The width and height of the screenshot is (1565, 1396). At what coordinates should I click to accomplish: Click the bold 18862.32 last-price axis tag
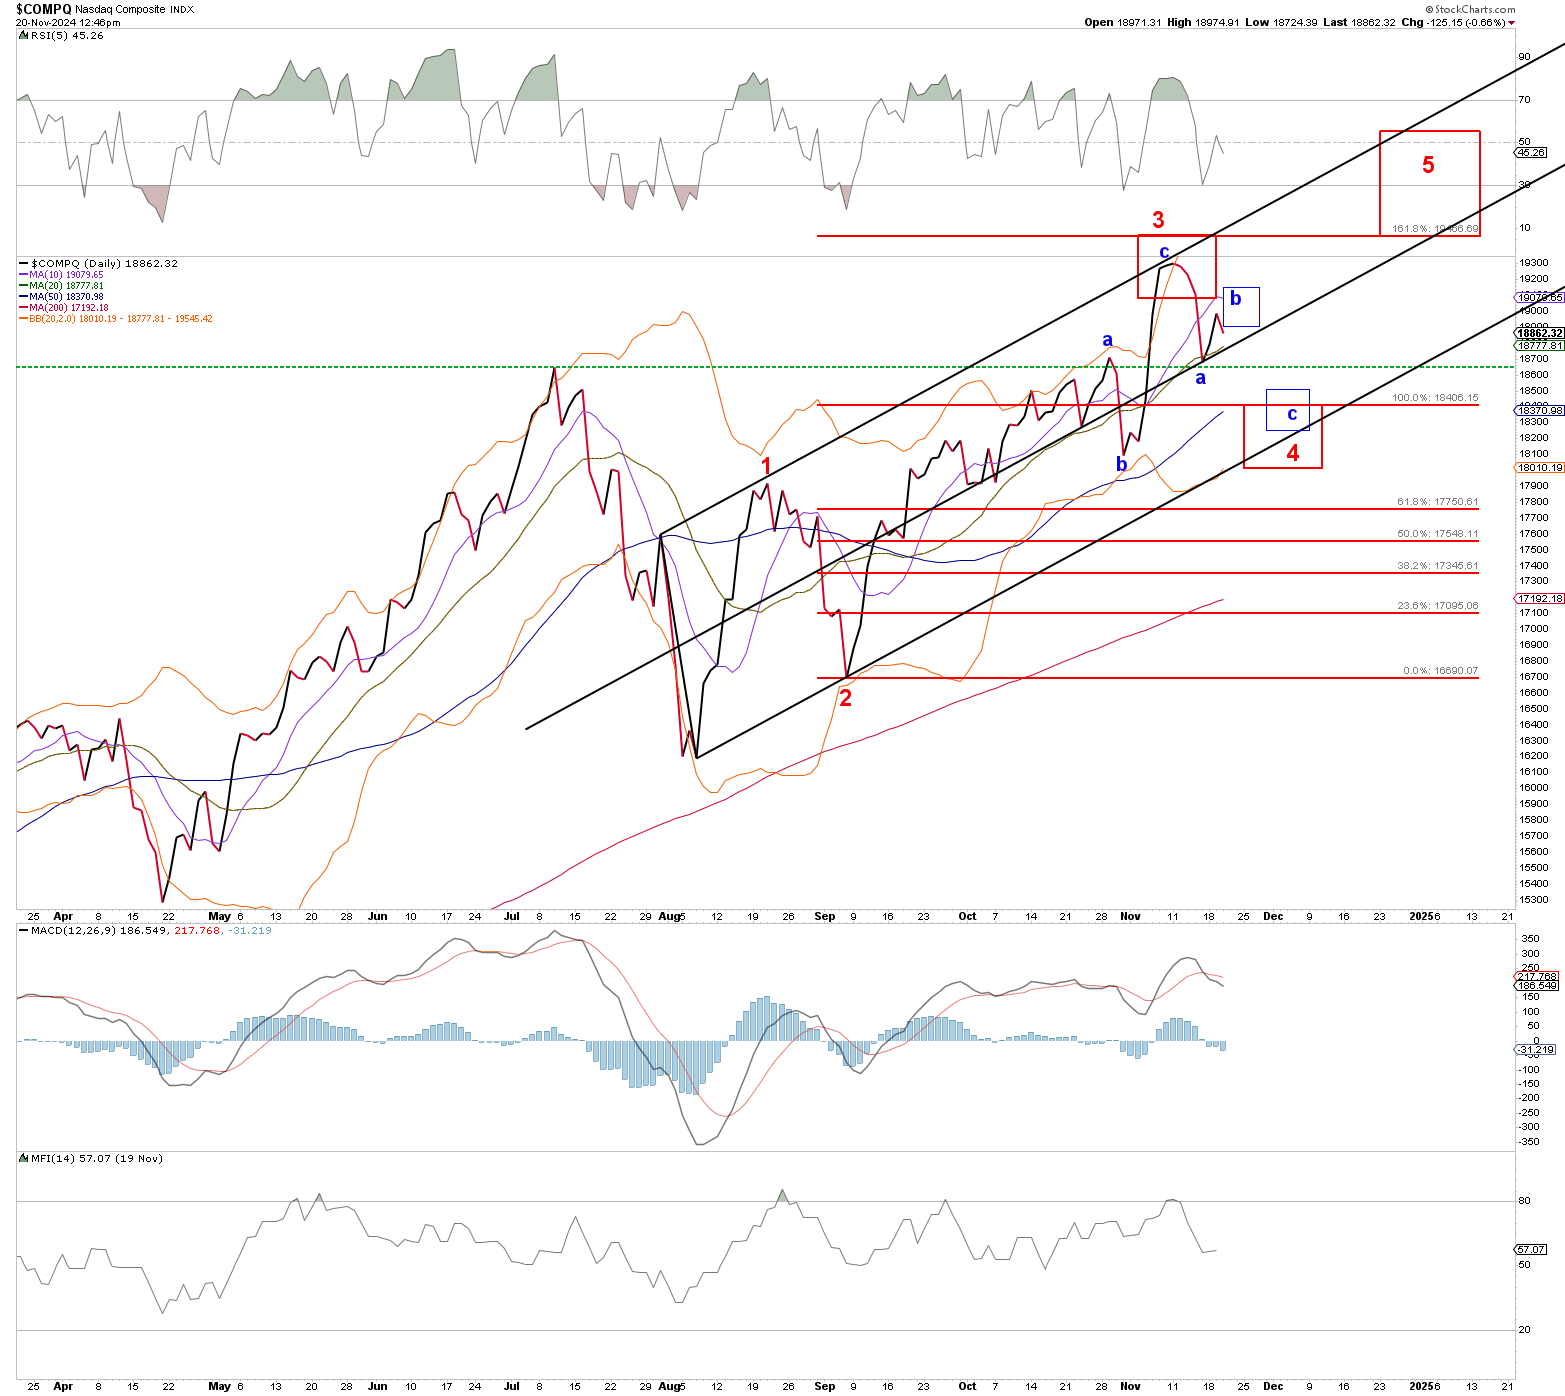click(x=1540, y=333)
